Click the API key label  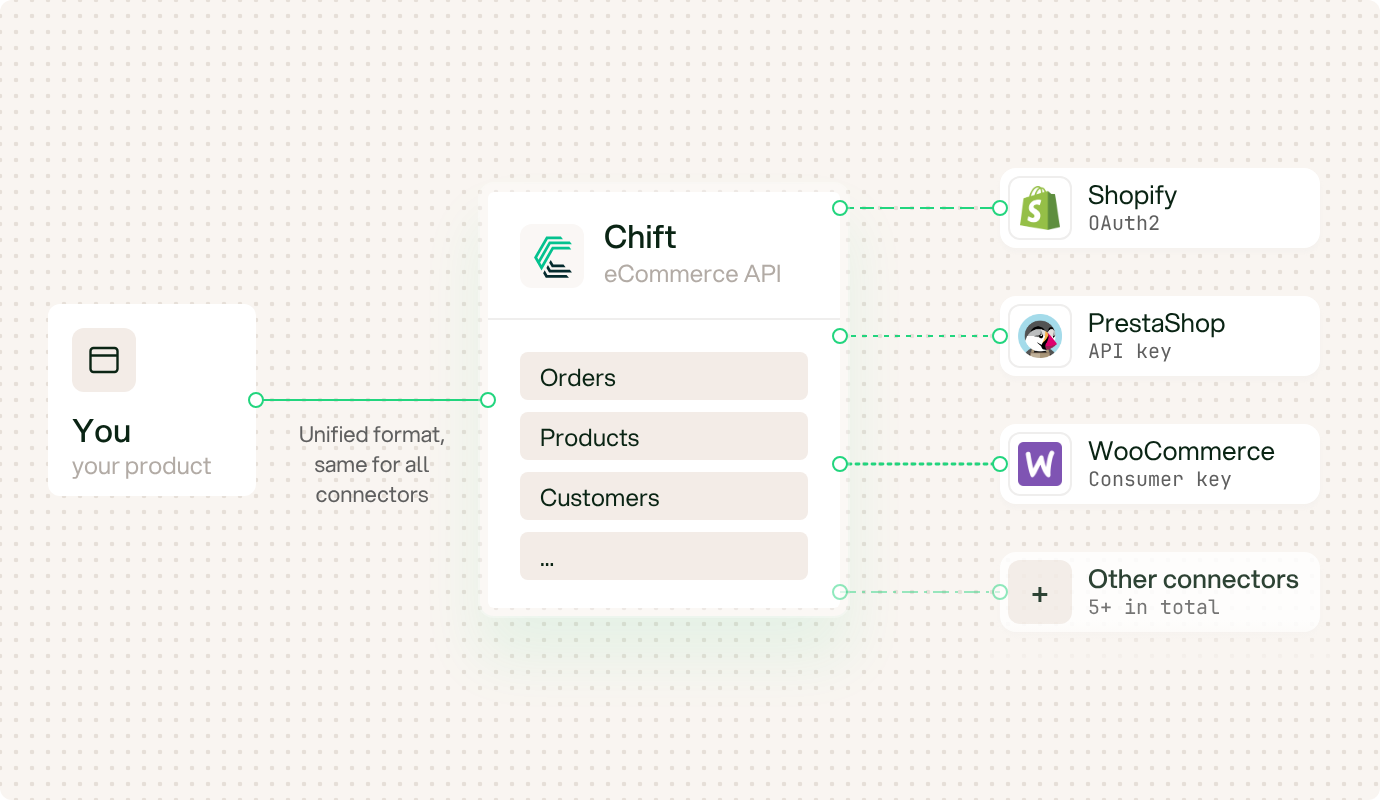1130,351
